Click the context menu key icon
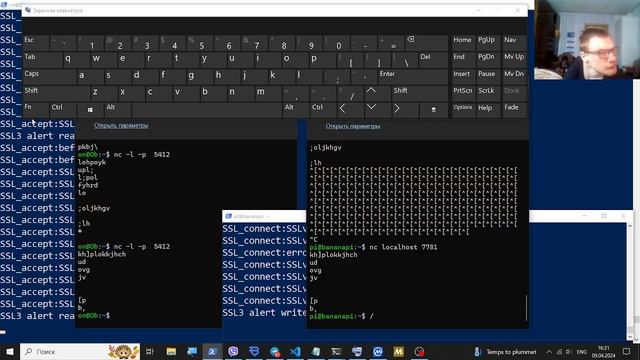 433,110
